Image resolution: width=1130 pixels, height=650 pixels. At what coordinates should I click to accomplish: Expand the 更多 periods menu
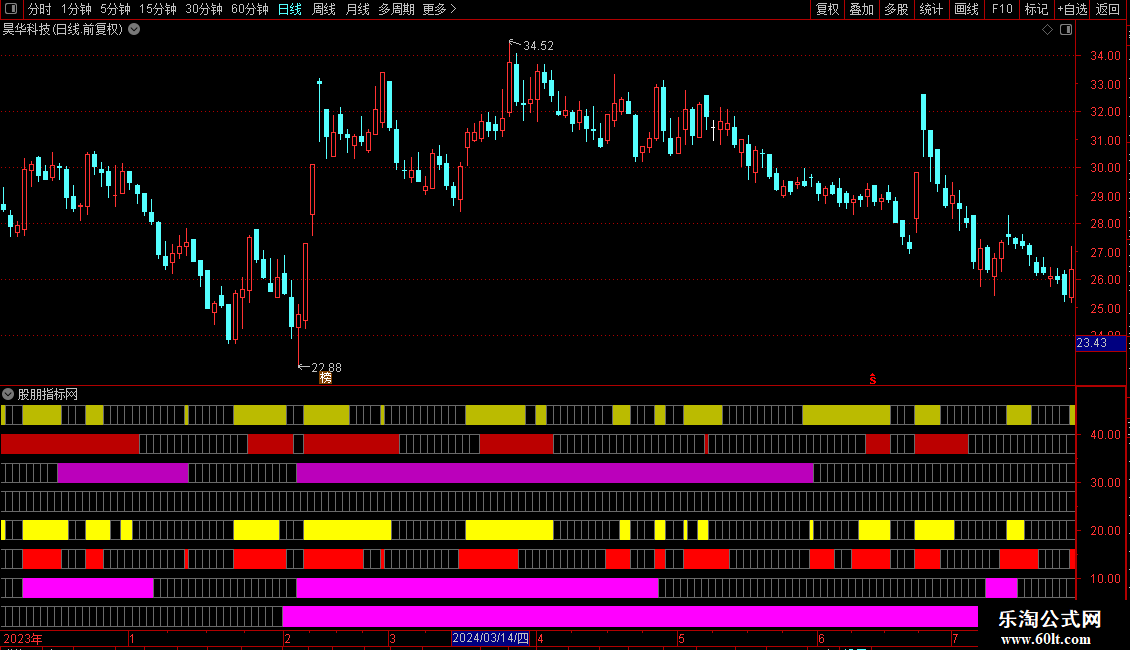click(x=439, y=9)
